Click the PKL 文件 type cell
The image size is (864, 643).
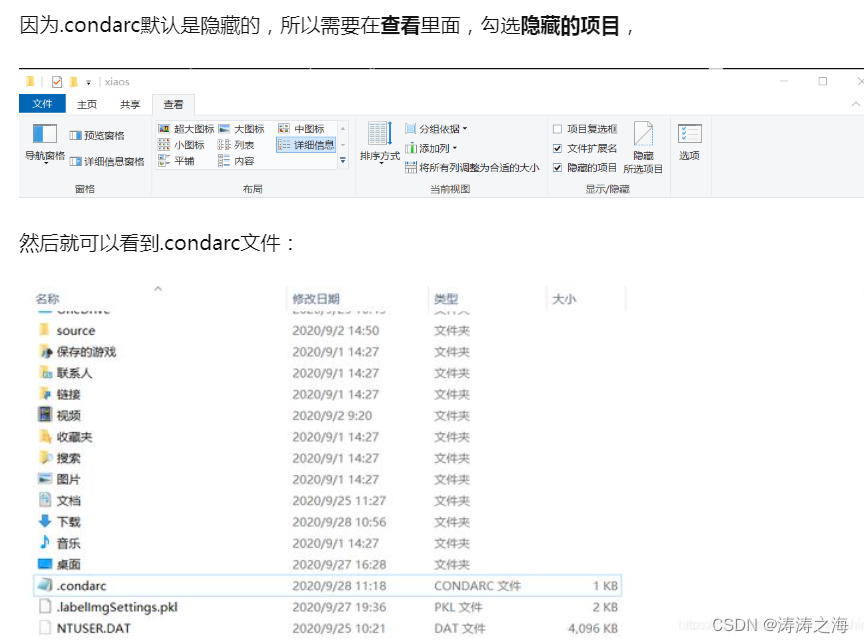(x=458, y=607)
